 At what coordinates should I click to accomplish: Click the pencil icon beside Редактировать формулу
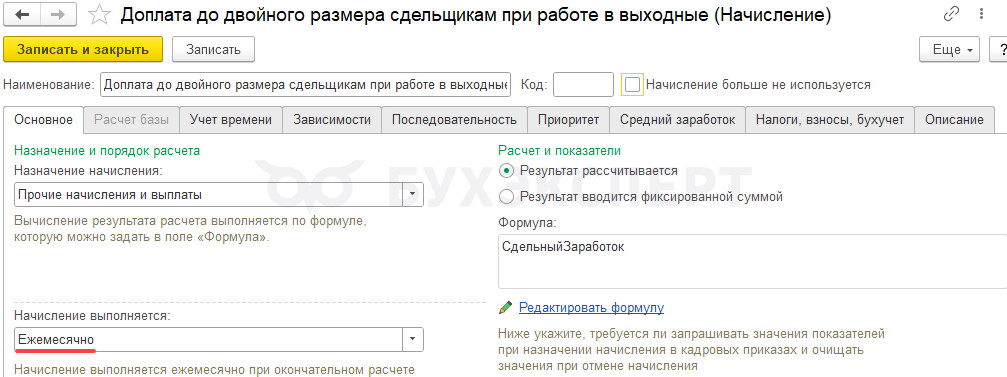[506, 308]
